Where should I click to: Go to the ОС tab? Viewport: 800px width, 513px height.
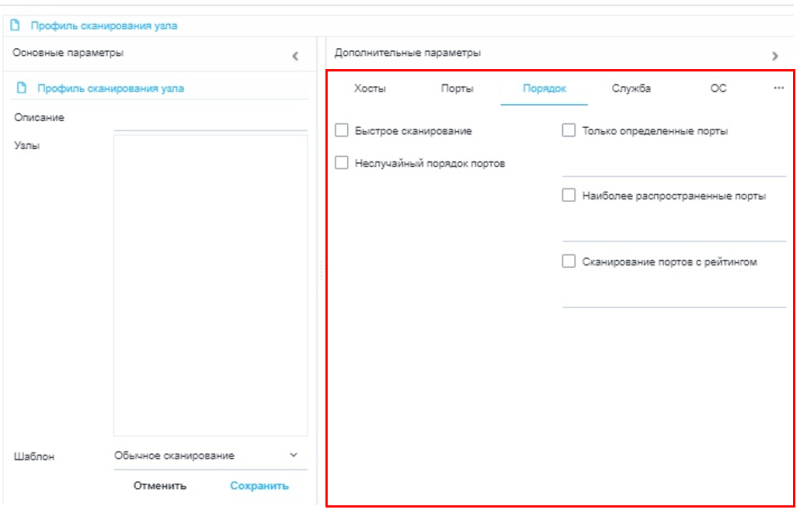(x=718, y=89)
